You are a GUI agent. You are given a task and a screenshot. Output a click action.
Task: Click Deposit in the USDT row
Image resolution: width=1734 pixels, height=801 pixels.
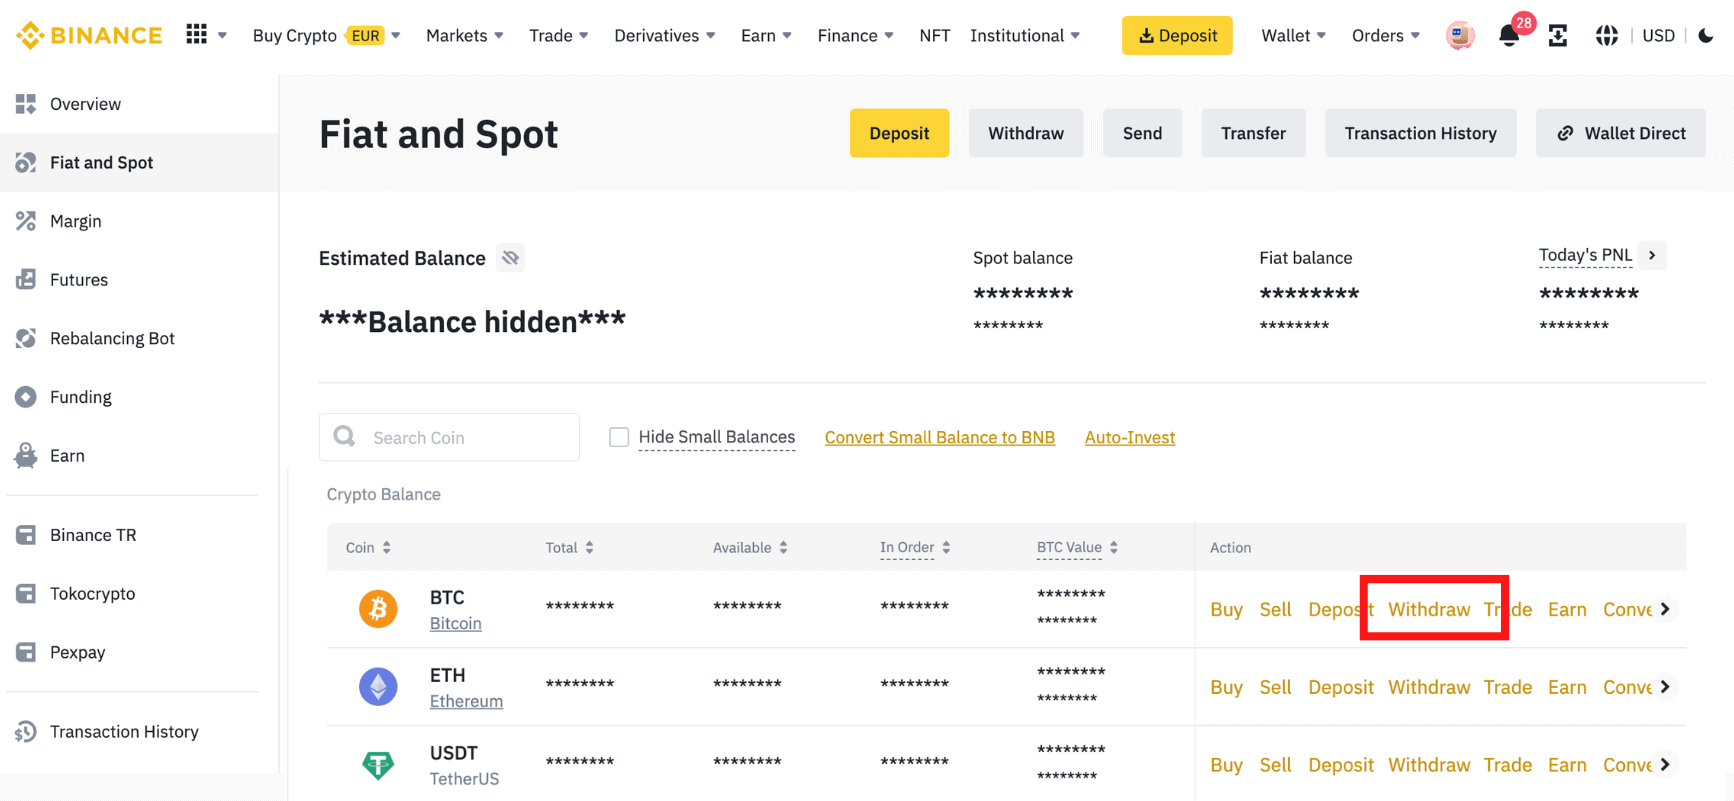[1341, 765]
